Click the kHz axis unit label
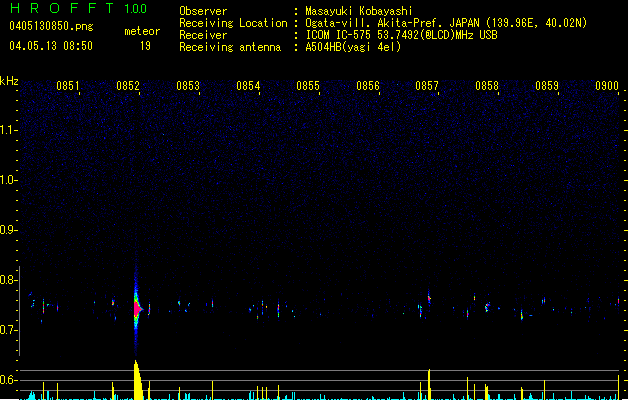 (x=9, y=81)
